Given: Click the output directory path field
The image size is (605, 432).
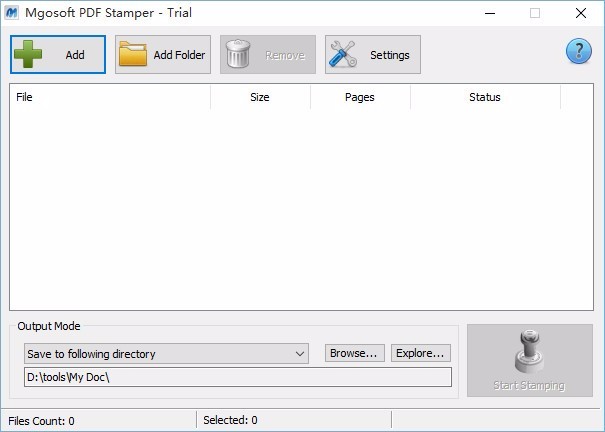Looking at the screenshot, I should pyautogui.click(x=238, y=377).
